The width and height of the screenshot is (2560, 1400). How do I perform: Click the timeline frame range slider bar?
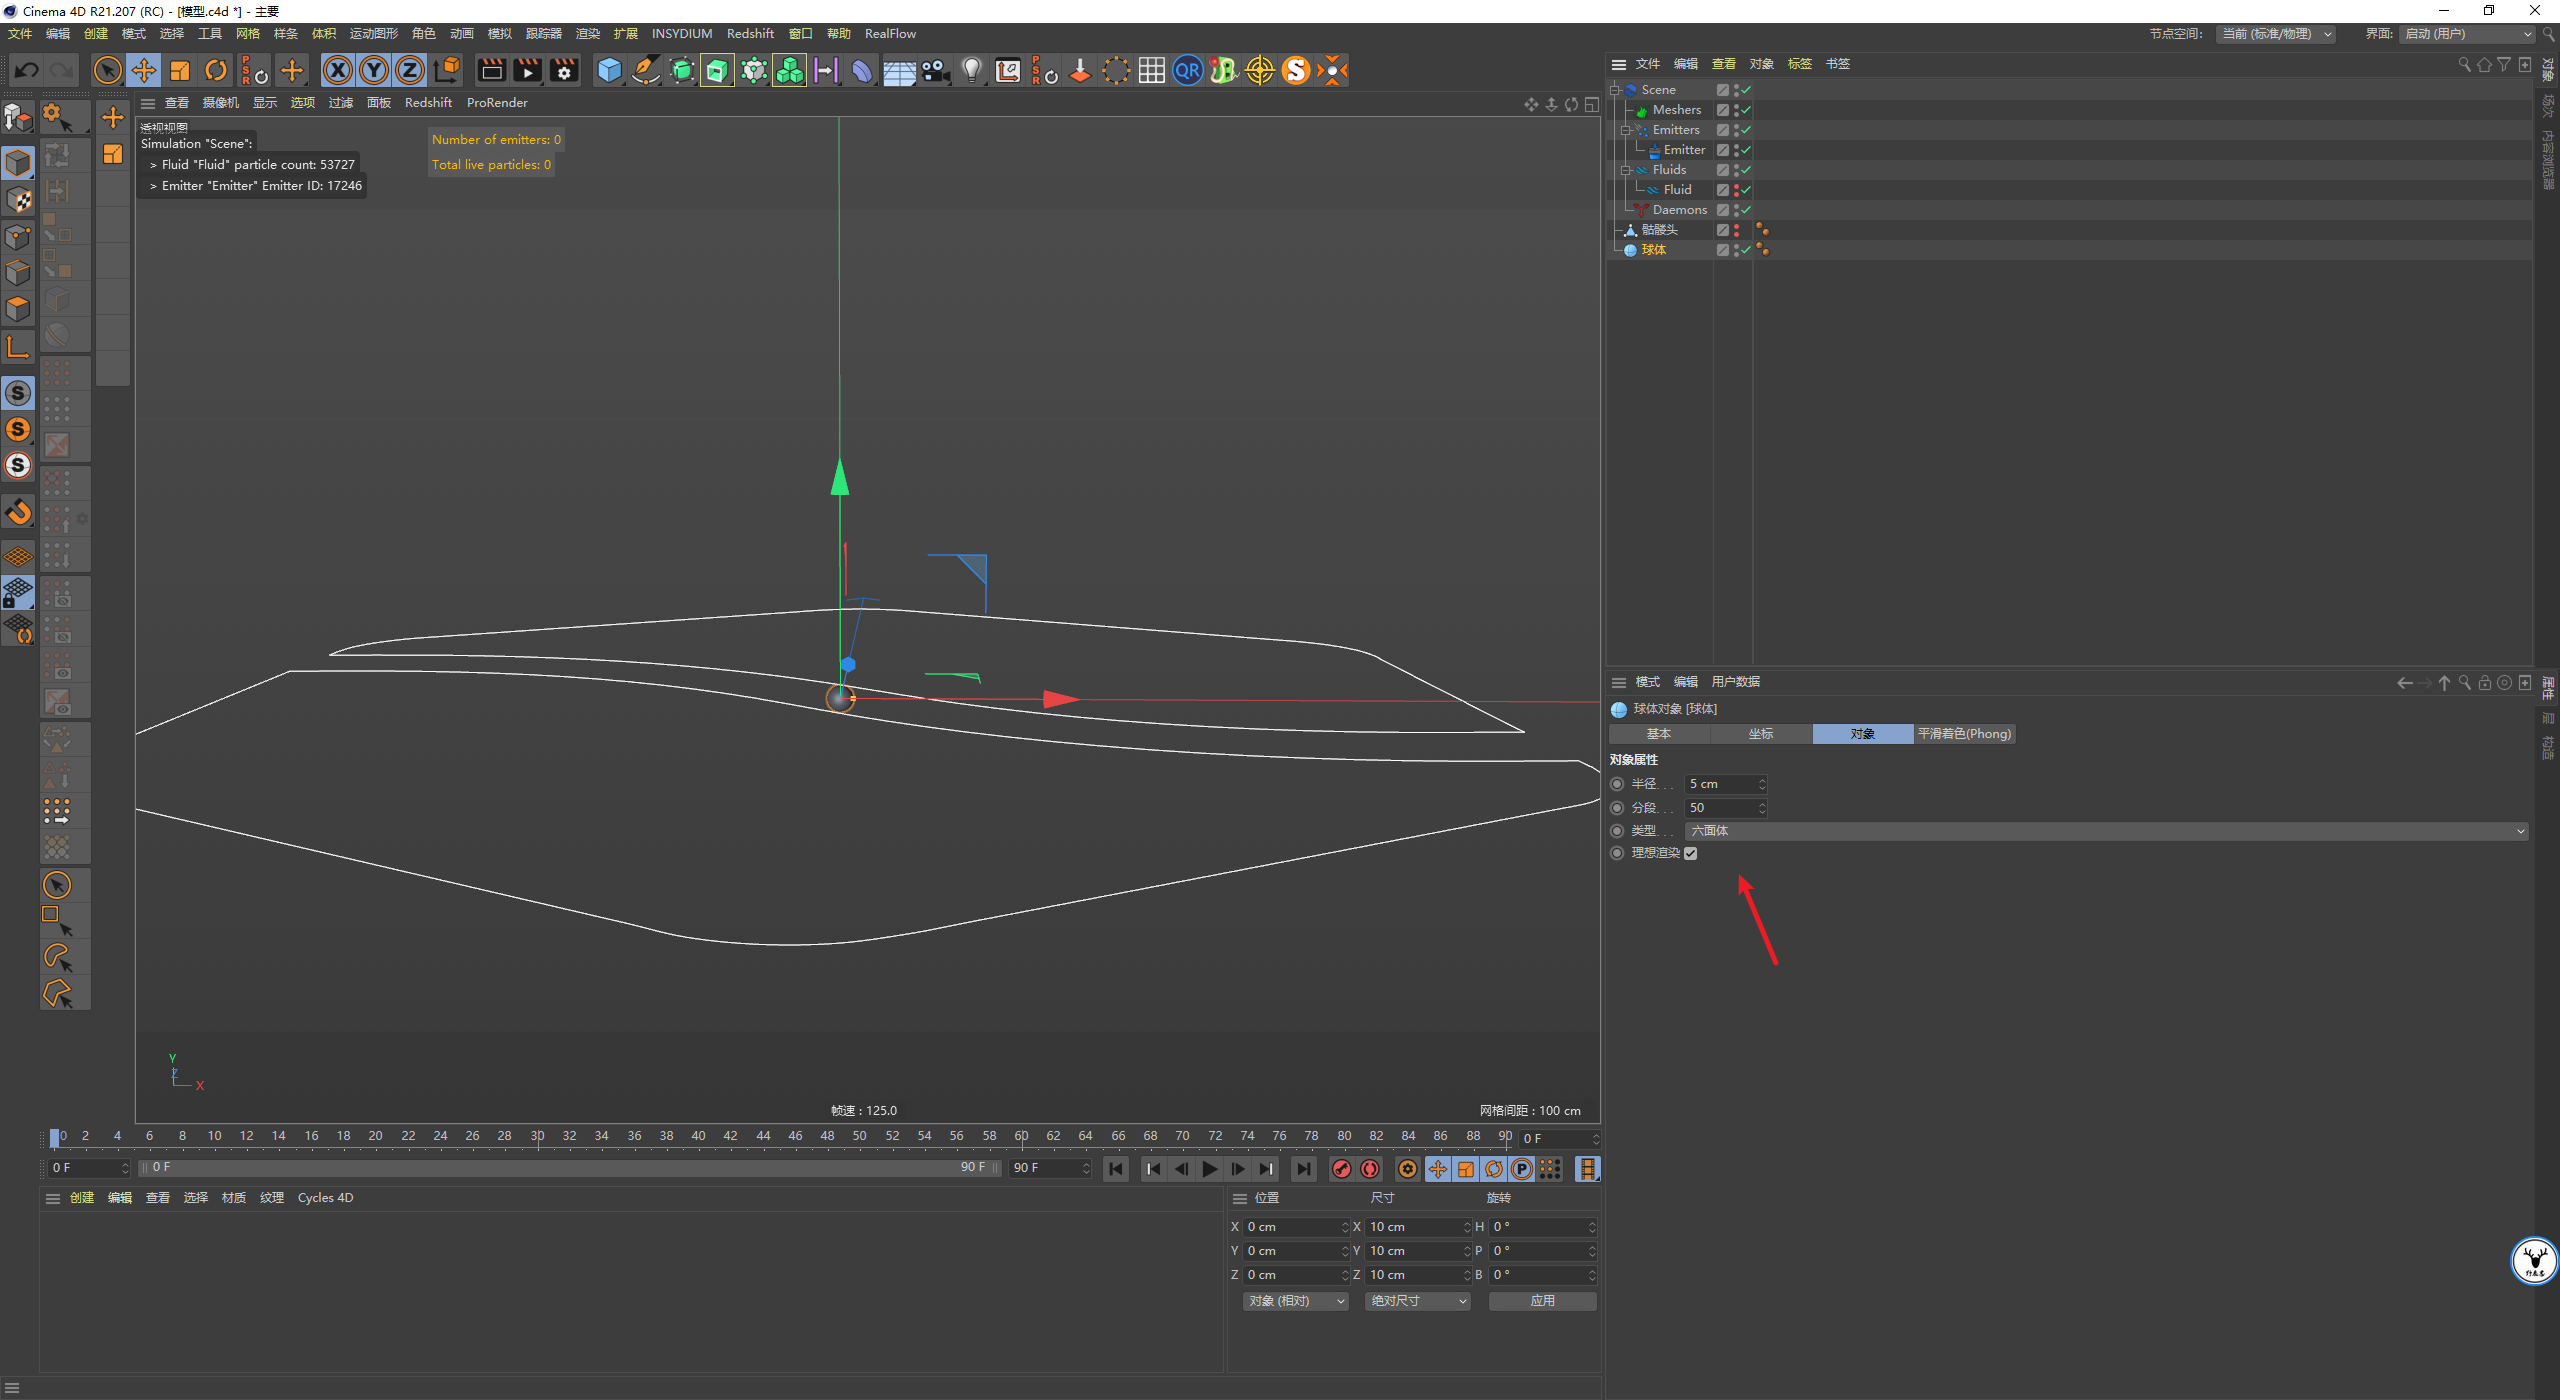[x=570, y=1168]
